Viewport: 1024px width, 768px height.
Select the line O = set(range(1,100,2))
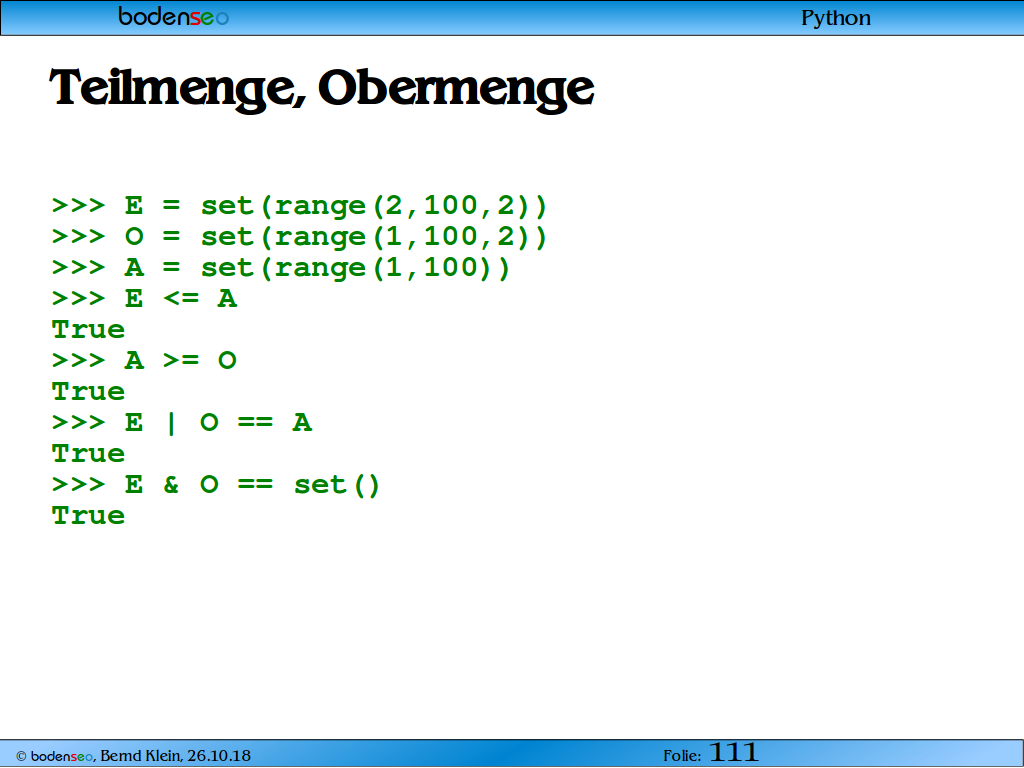299,236
